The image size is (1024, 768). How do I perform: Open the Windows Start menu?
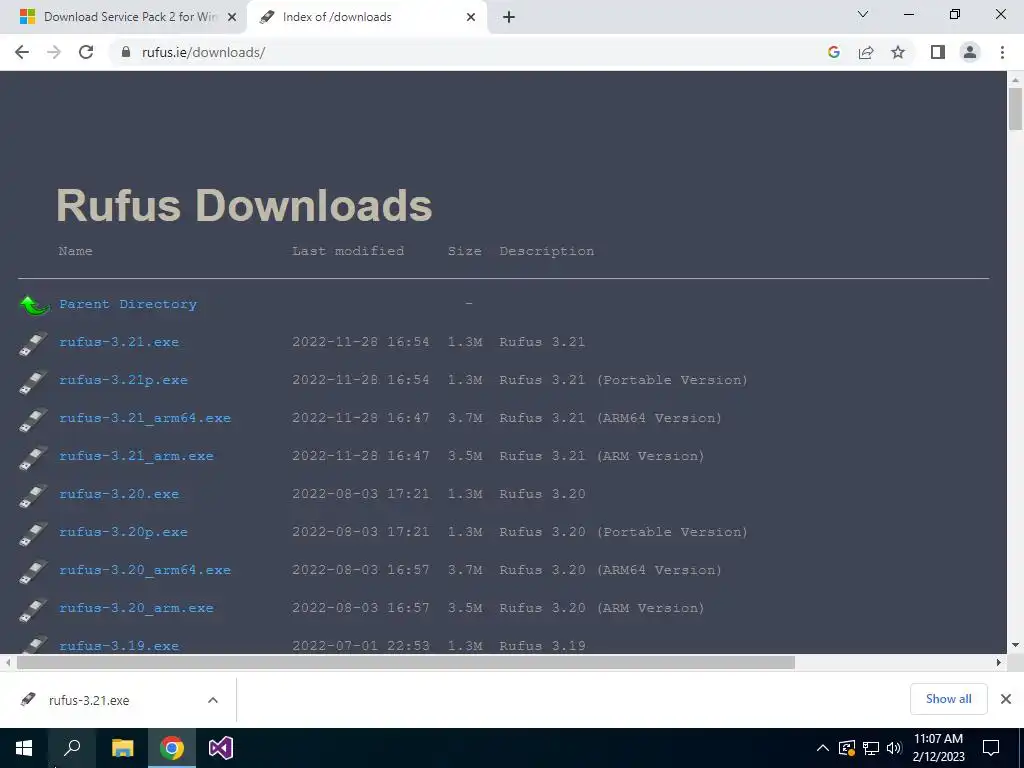coord(24,748)
